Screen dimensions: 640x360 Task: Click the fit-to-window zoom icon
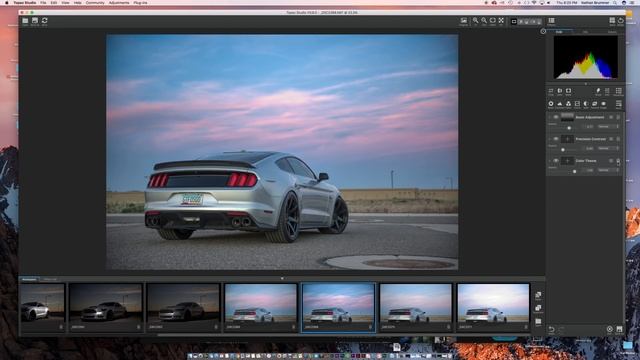(x=493, y=21)
